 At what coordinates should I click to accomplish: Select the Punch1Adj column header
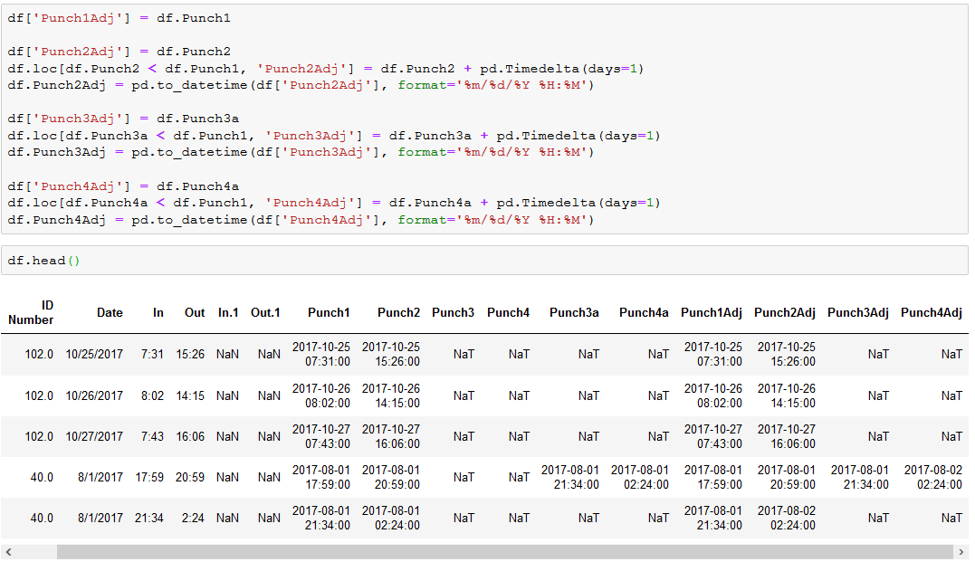click(711, 313)
